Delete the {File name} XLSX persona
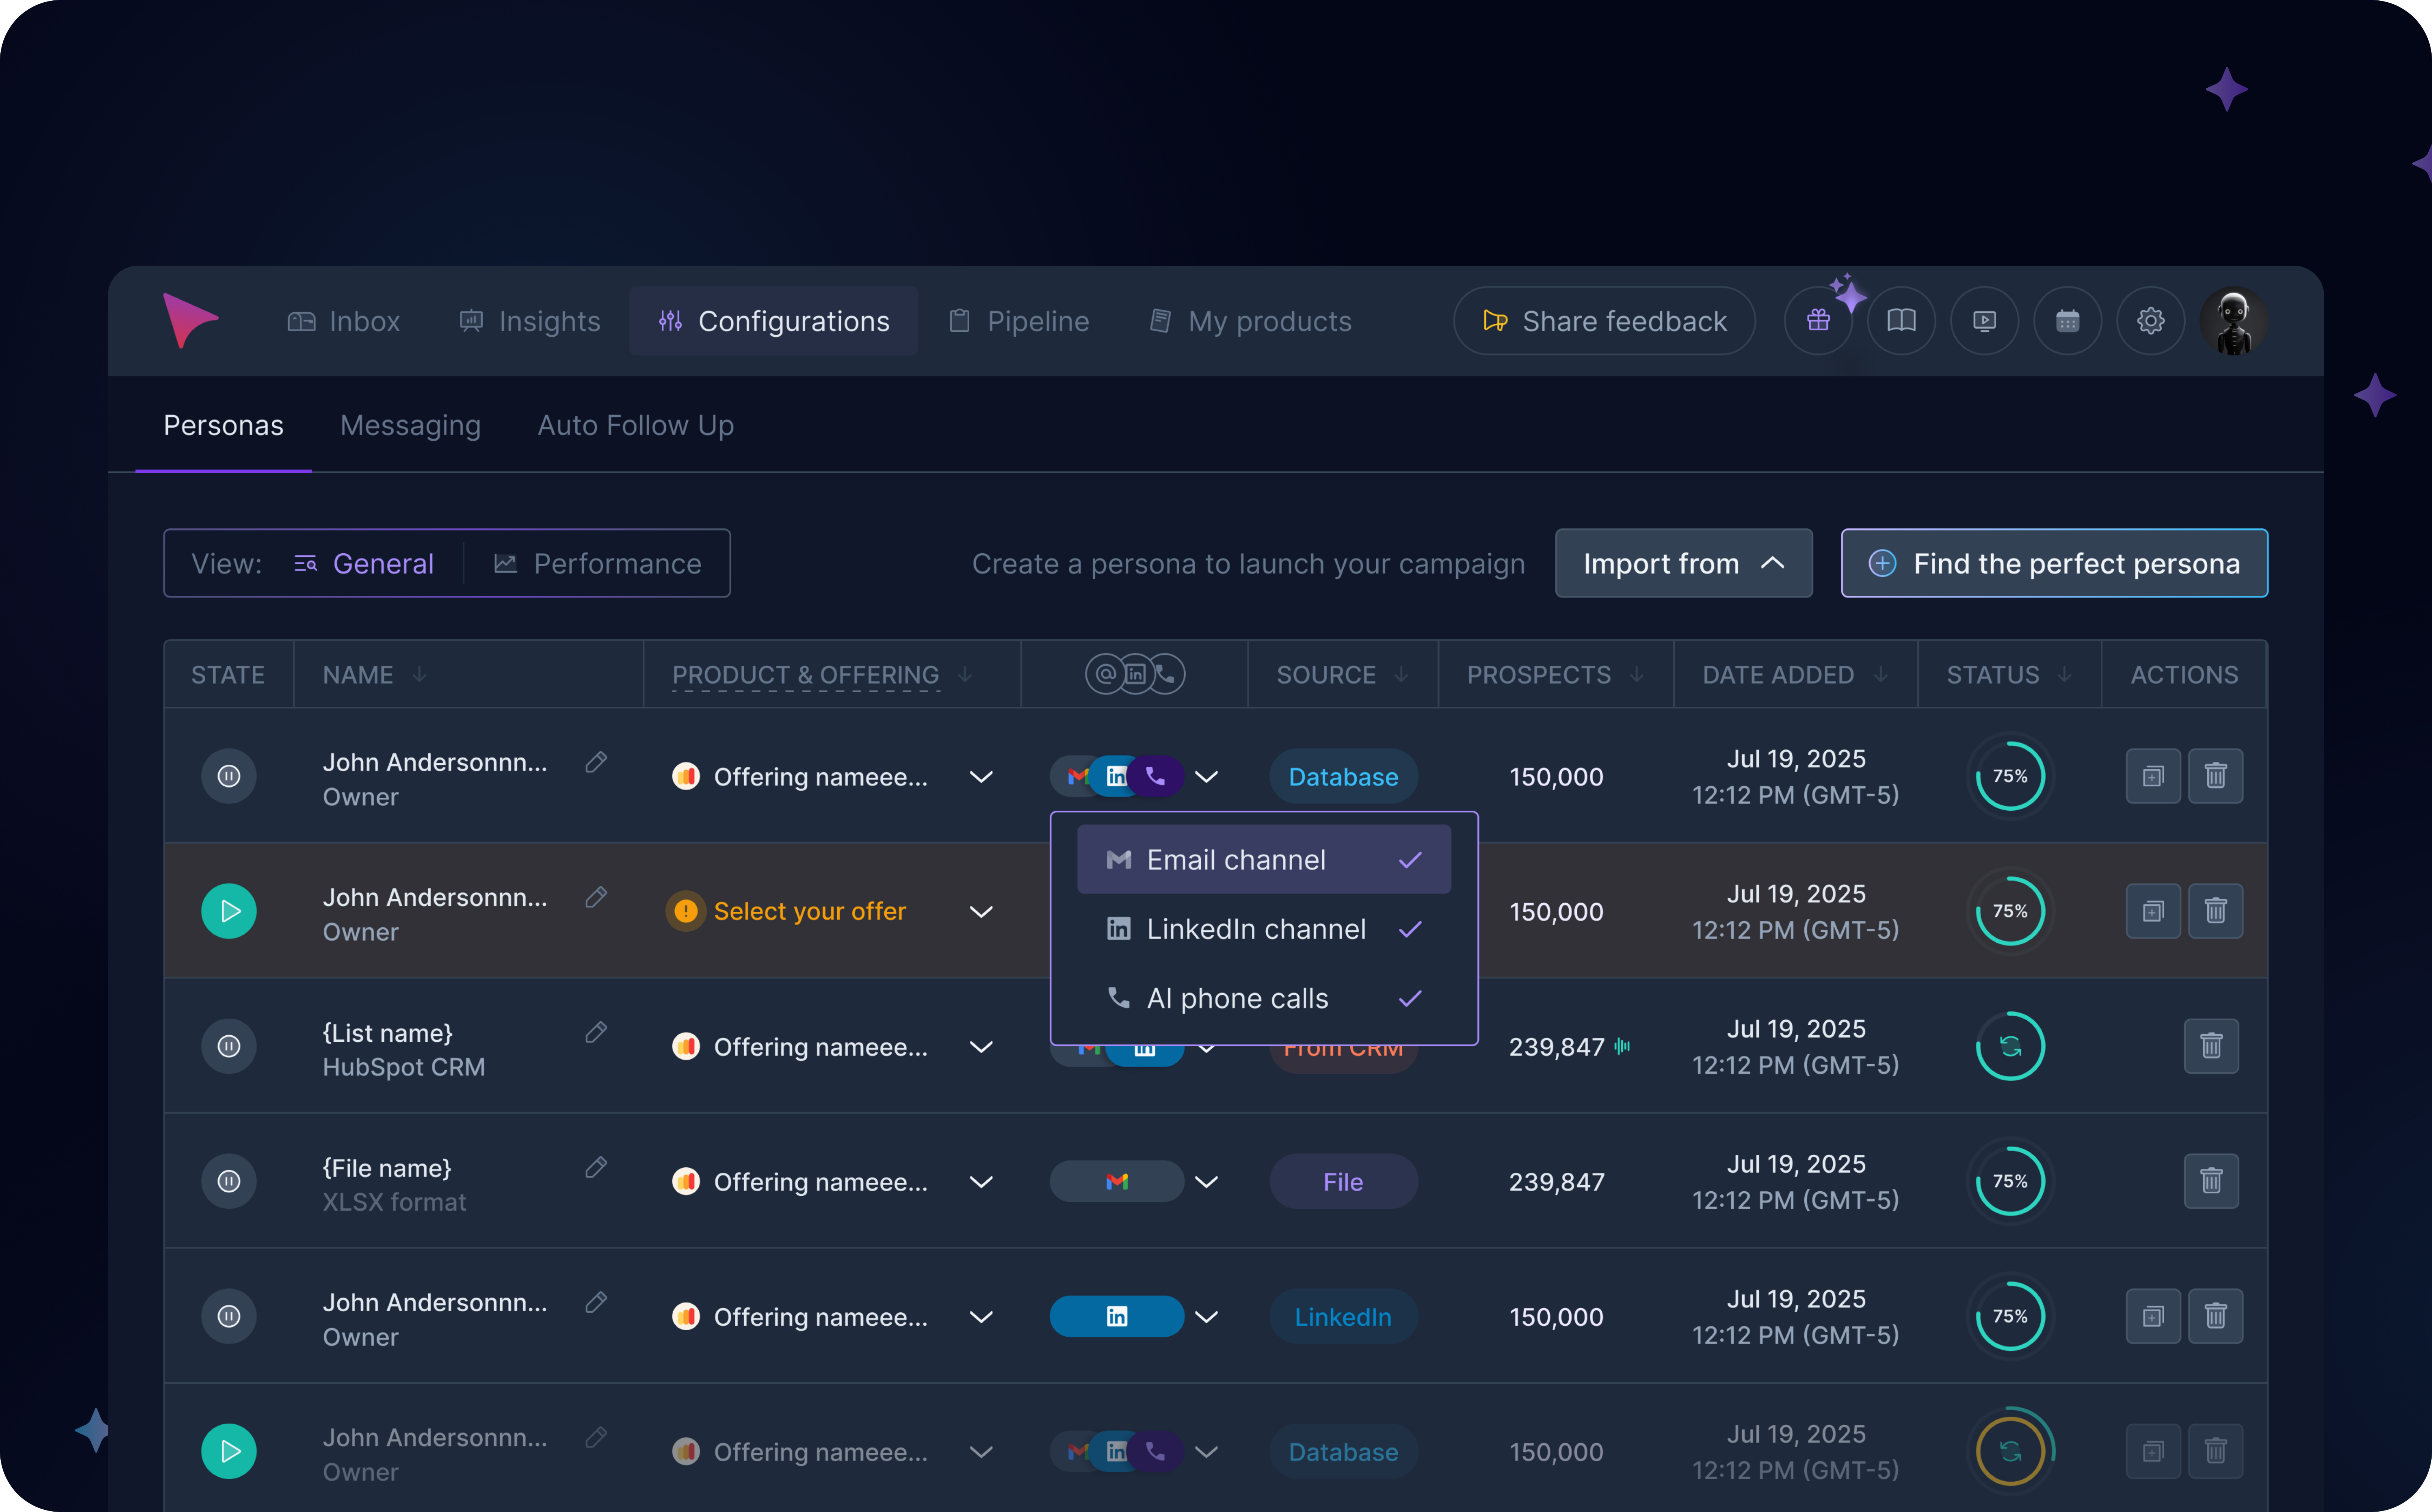This screenshot has height=1512, width=2432. click(2212, 1181)
